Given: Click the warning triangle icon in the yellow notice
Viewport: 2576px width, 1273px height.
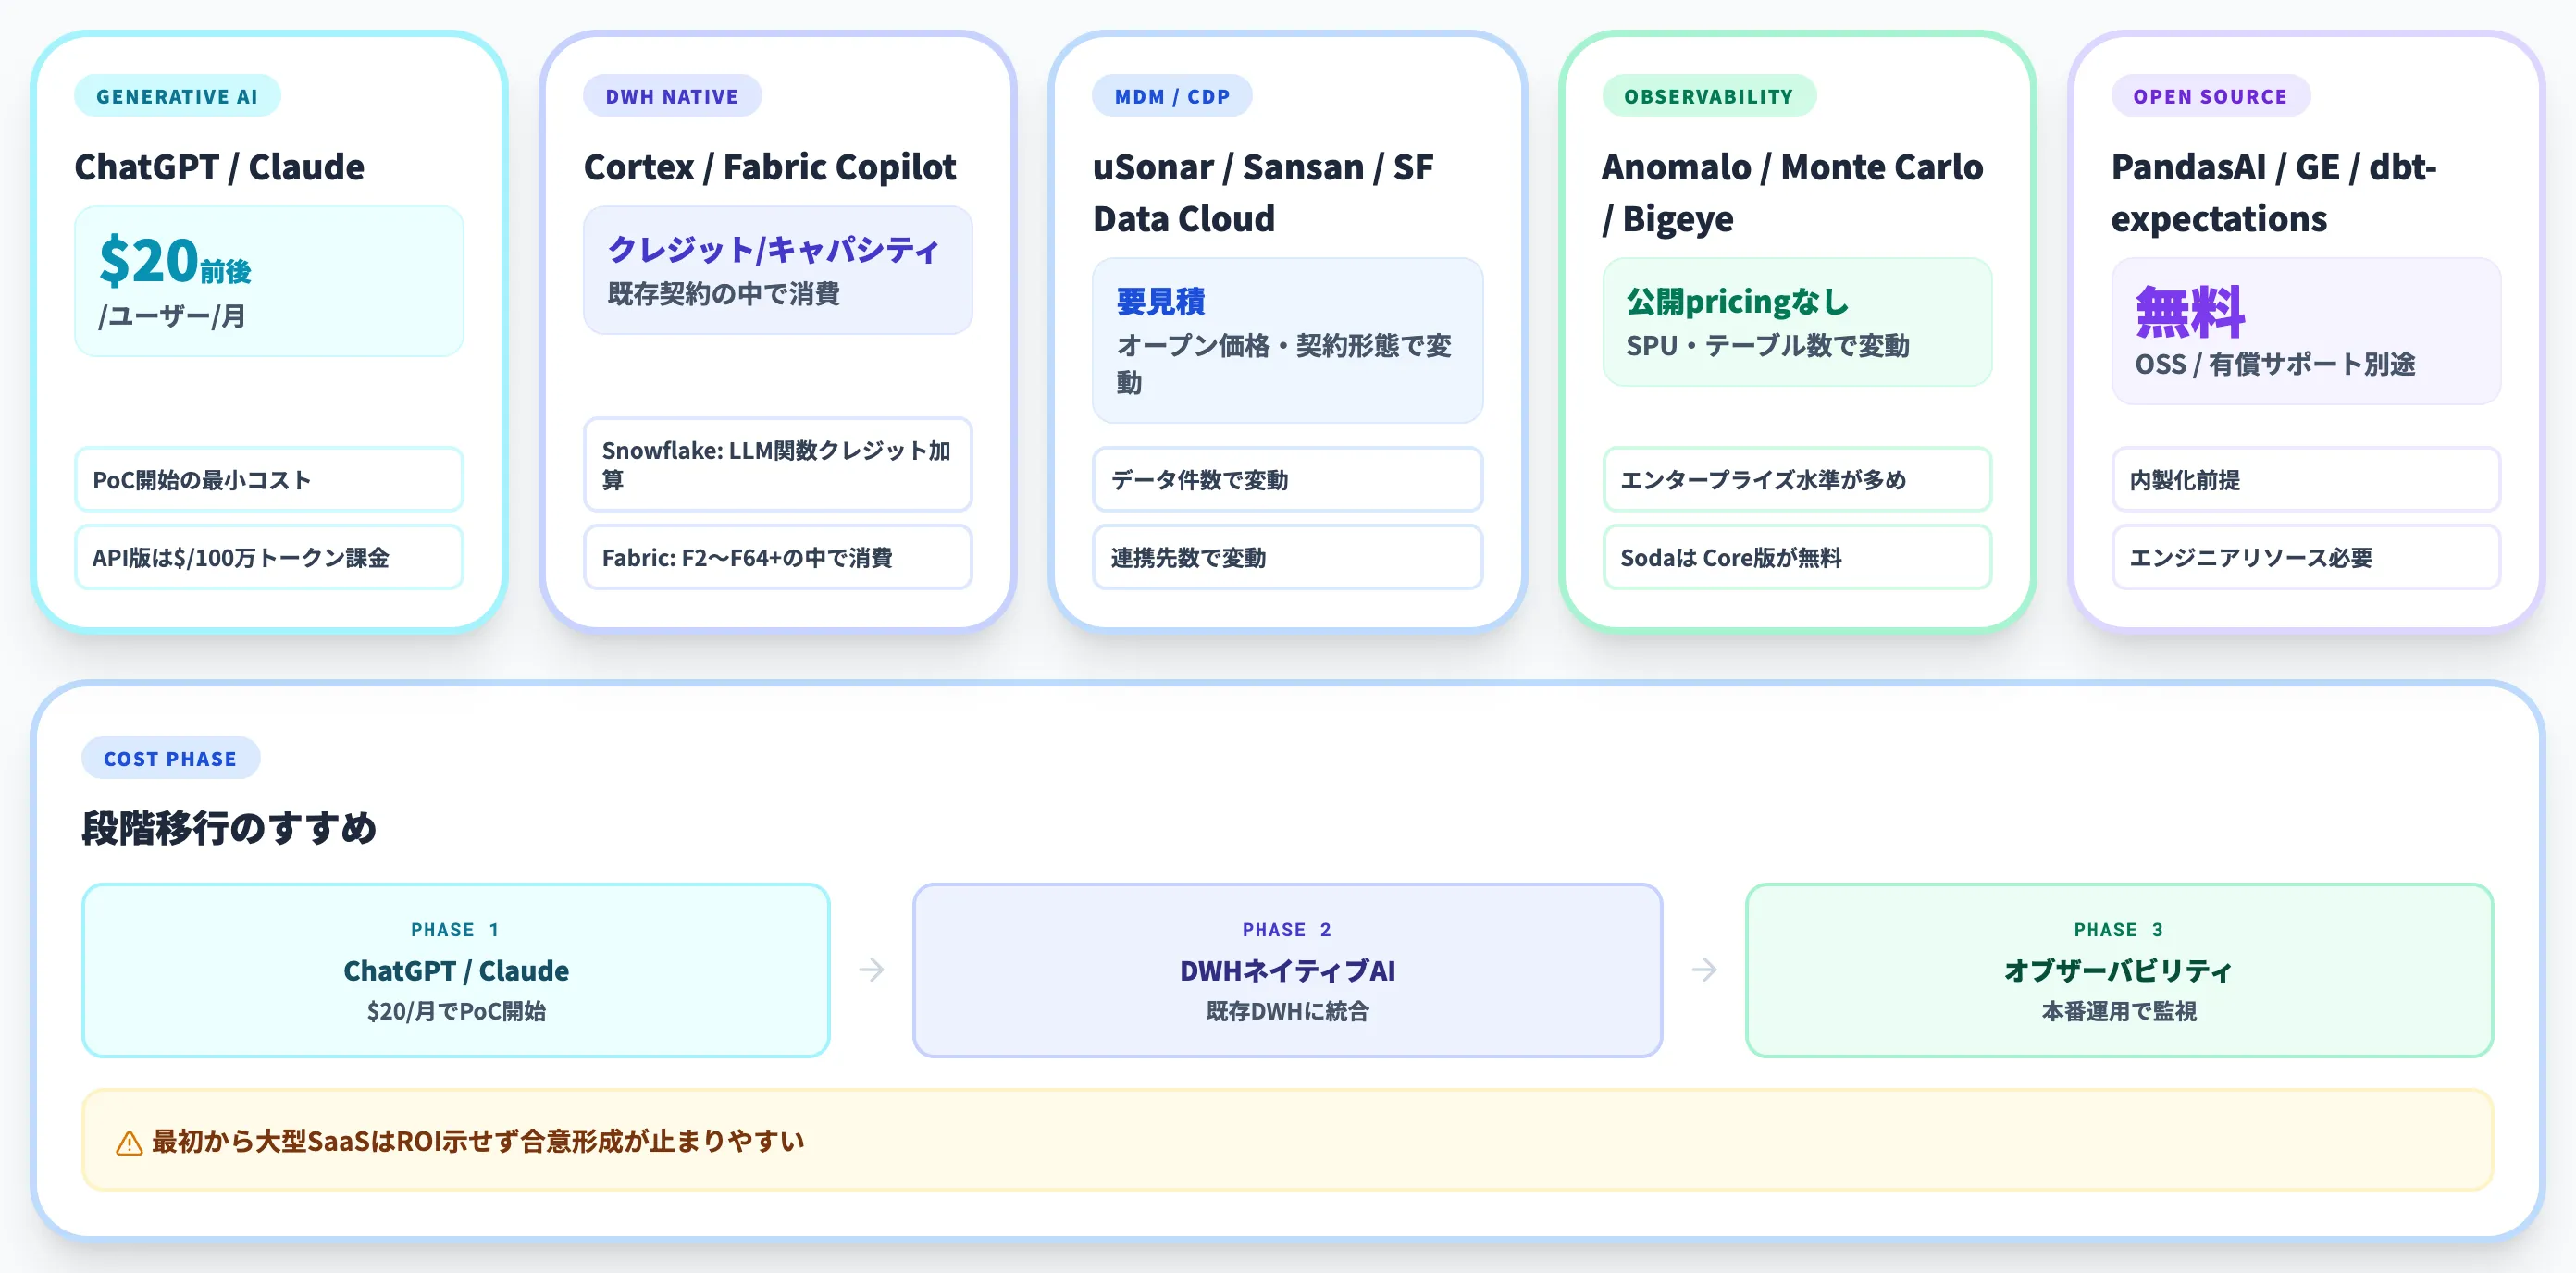Looking at the screenshot, I should pyautogui.click(x=129, y=1142).
